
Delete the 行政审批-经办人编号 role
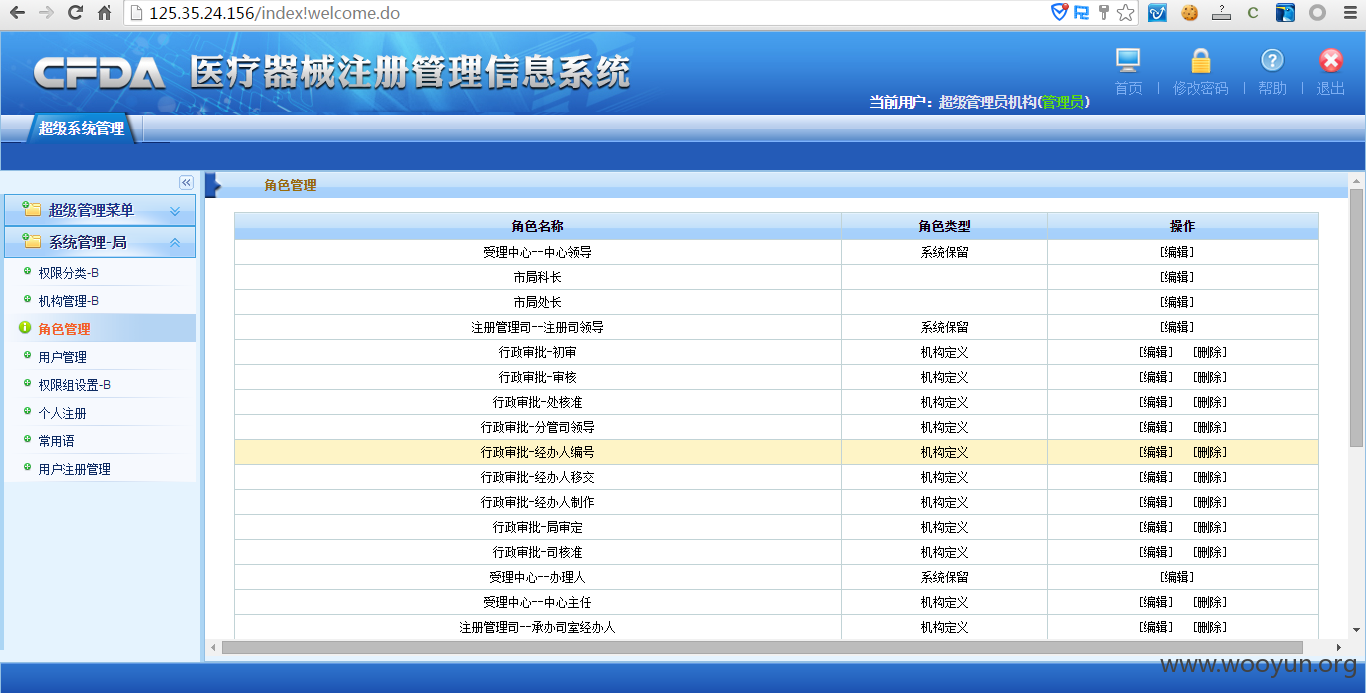pyautogui.click(x=1210, y=452)
